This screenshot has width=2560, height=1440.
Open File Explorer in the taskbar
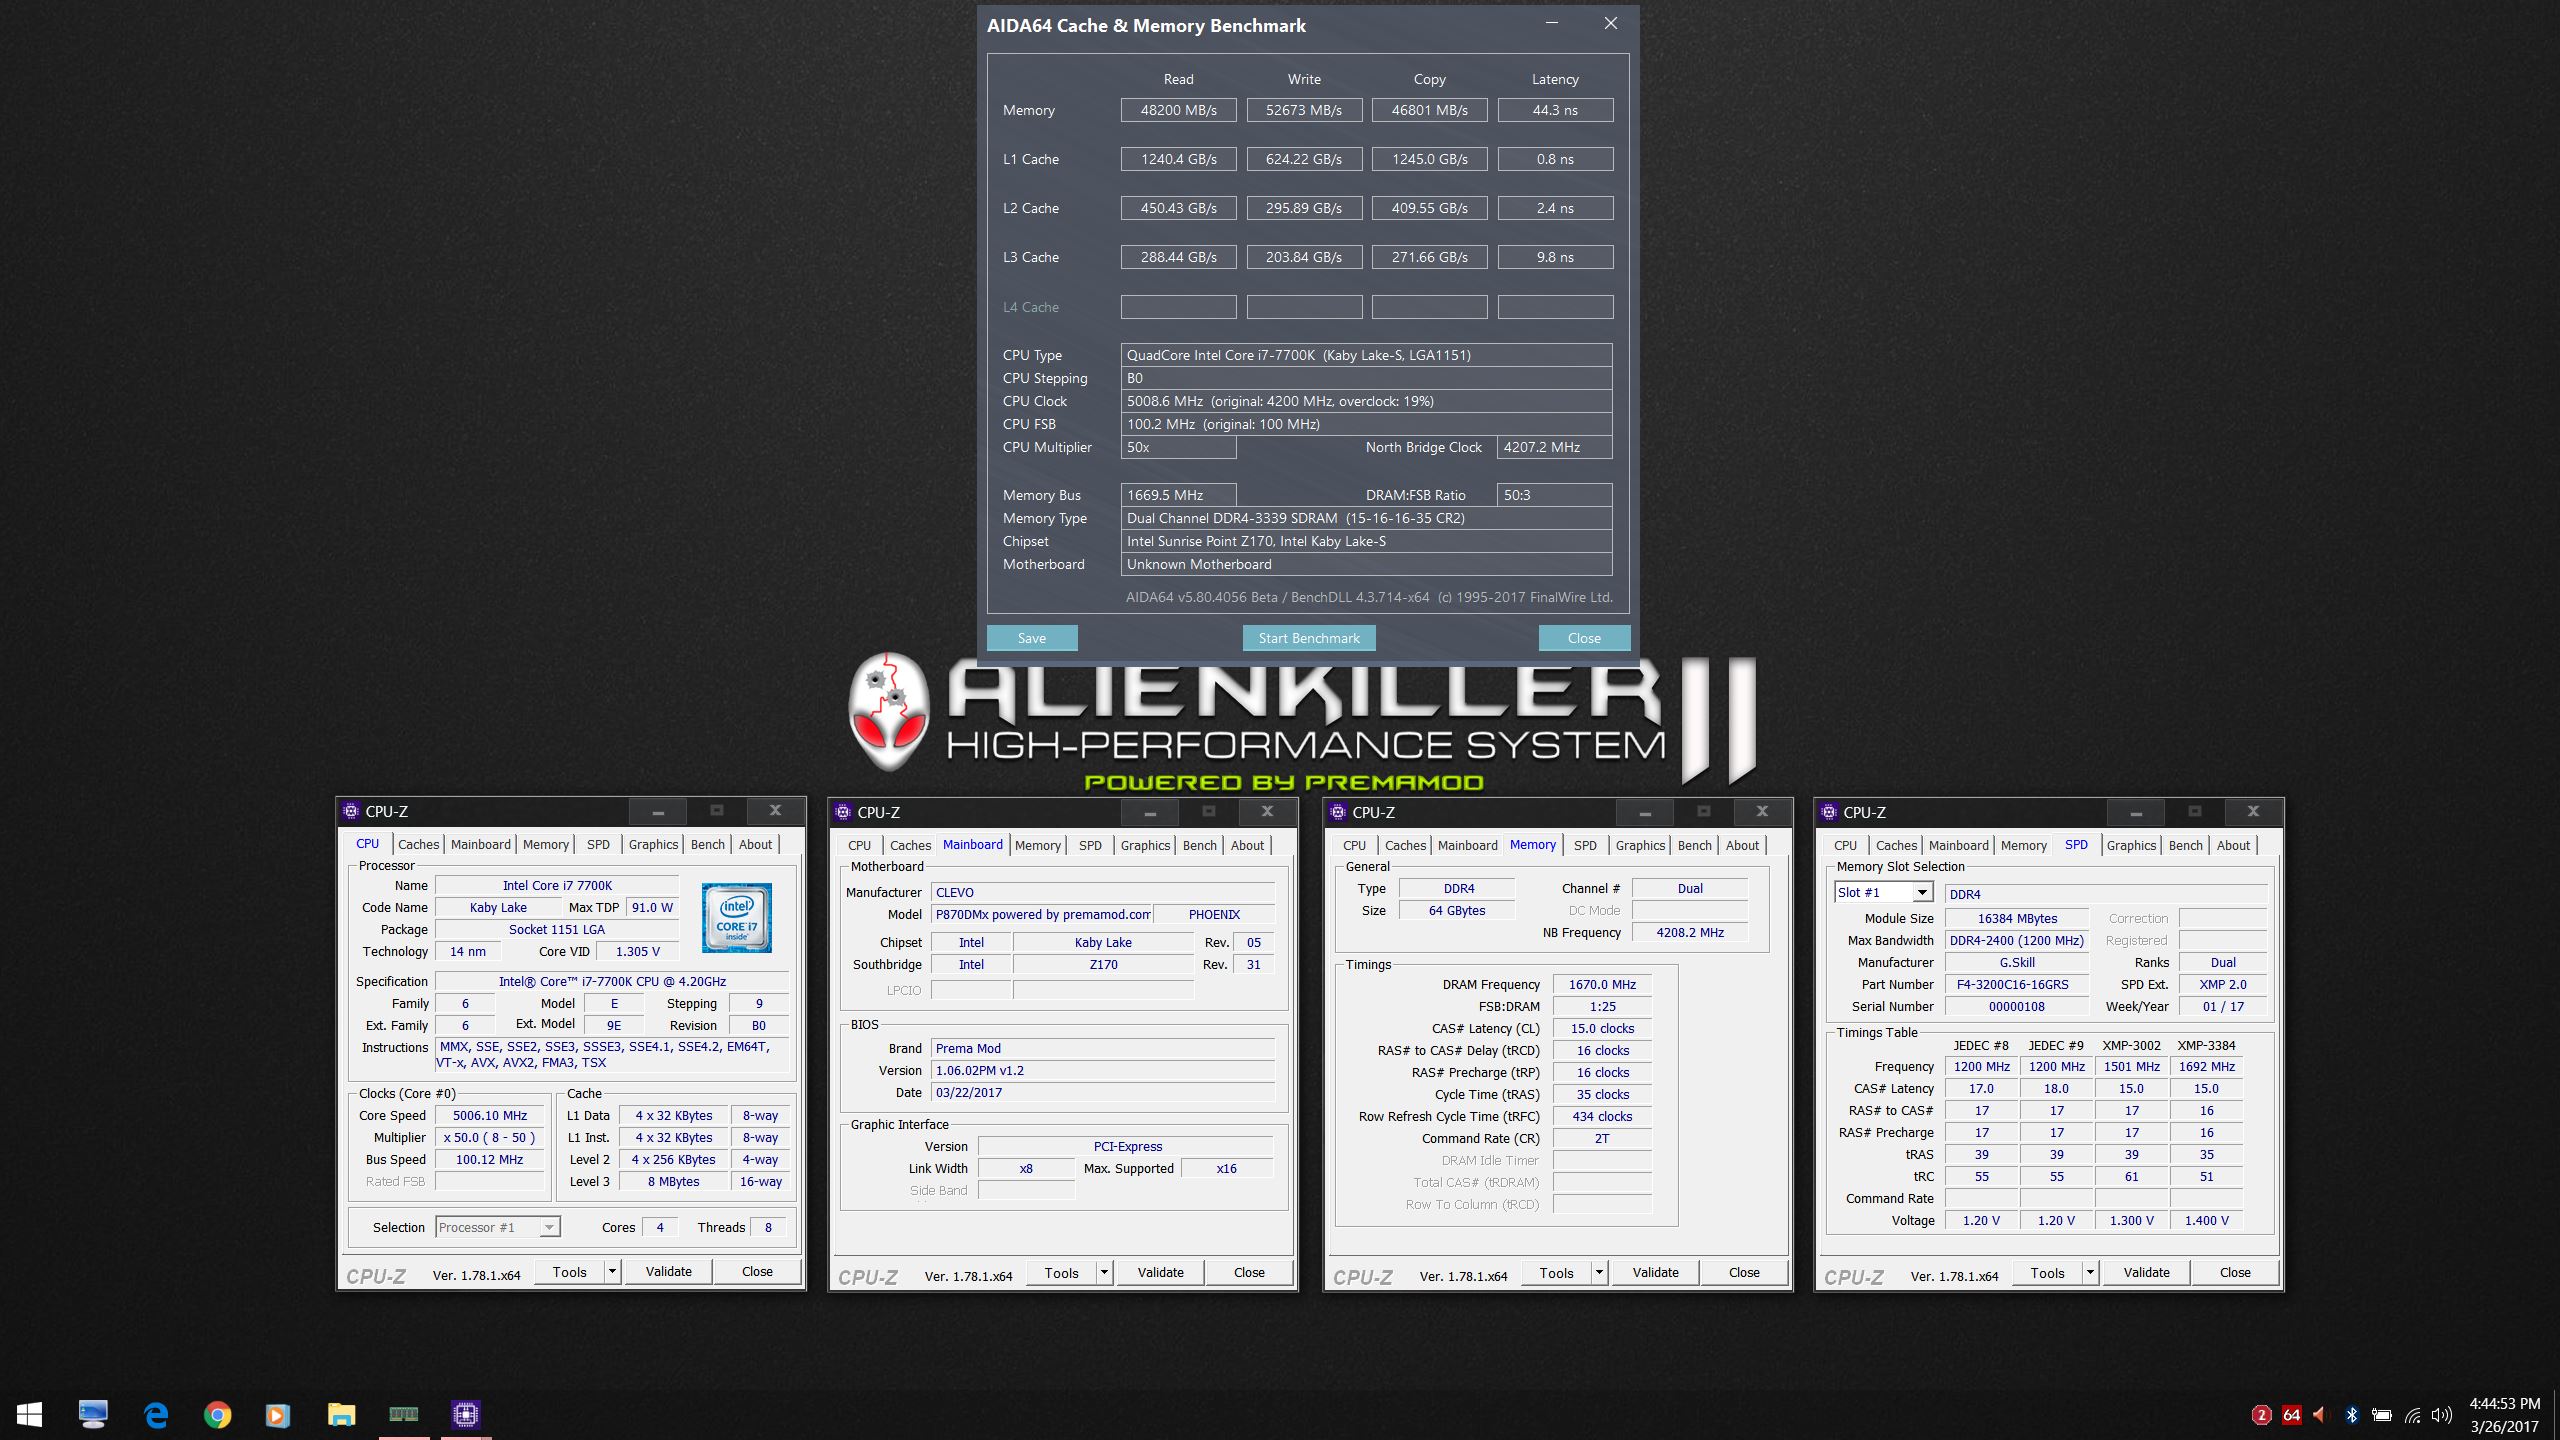(341, 1414)
